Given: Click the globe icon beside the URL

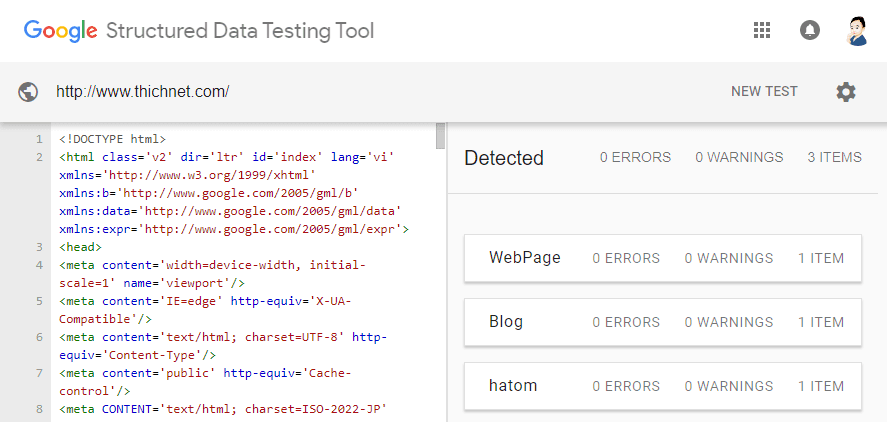Looking at the screenshot, I should click(28, 92).
